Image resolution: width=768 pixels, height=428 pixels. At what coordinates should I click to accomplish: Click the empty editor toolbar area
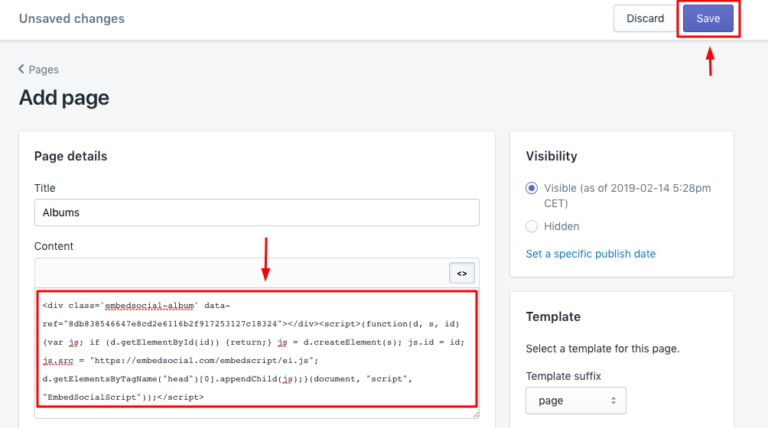point(240,273)
